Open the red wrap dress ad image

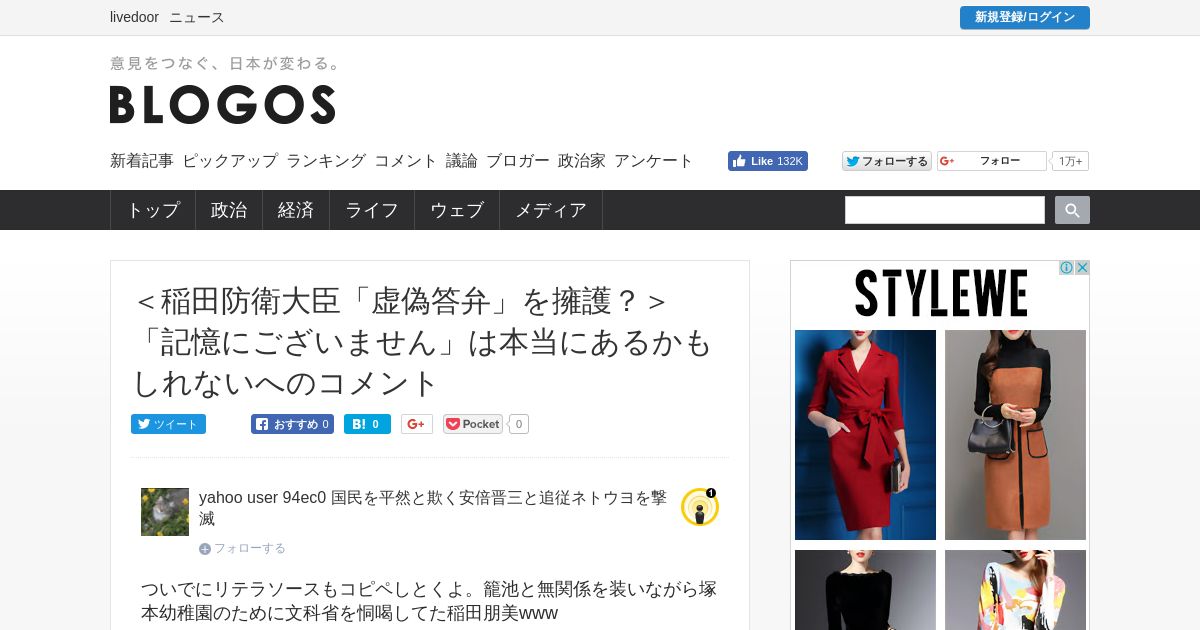point(865,435)
